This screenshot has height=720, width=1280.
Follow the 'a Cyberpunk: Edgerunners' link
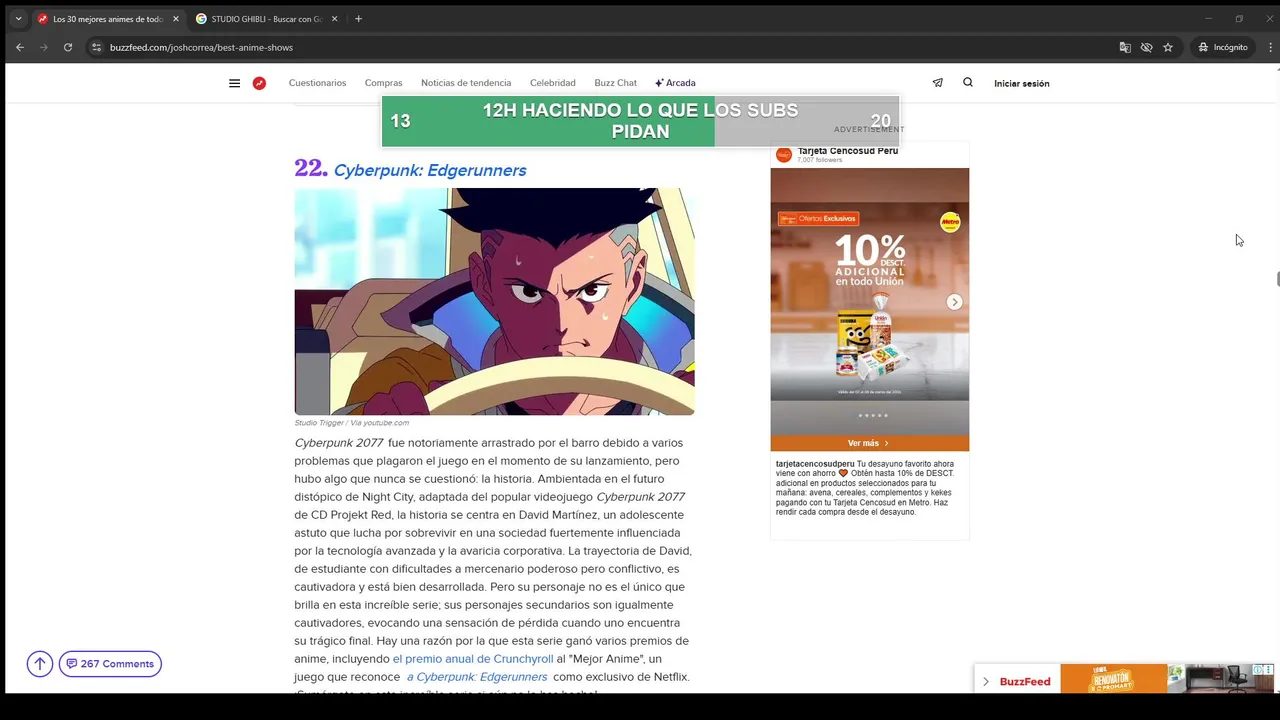pos(477,677)
